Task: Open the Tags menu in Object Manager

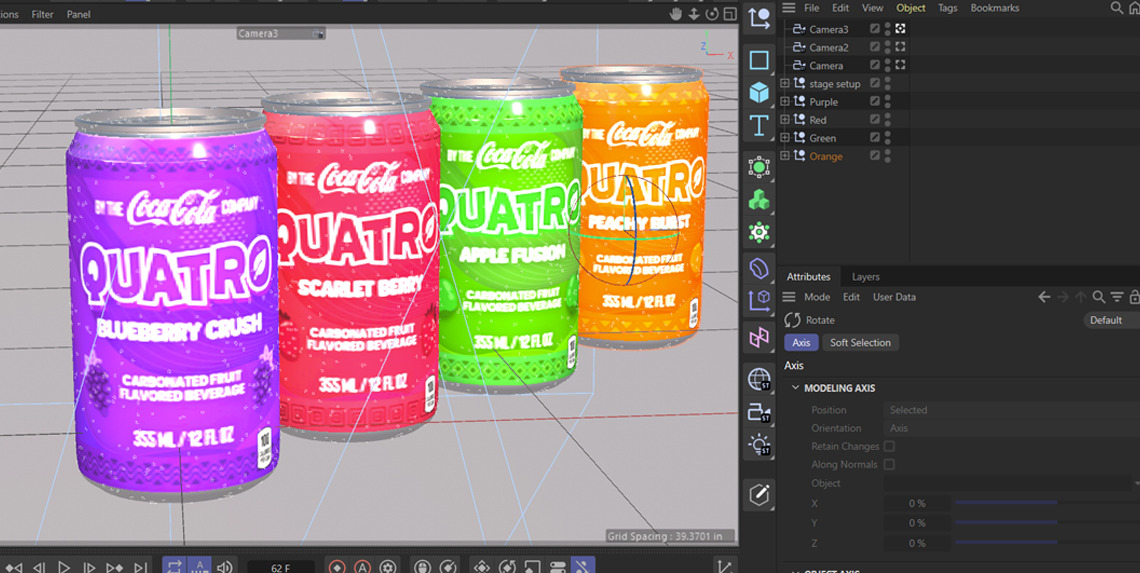Action: tap(947, 8)
